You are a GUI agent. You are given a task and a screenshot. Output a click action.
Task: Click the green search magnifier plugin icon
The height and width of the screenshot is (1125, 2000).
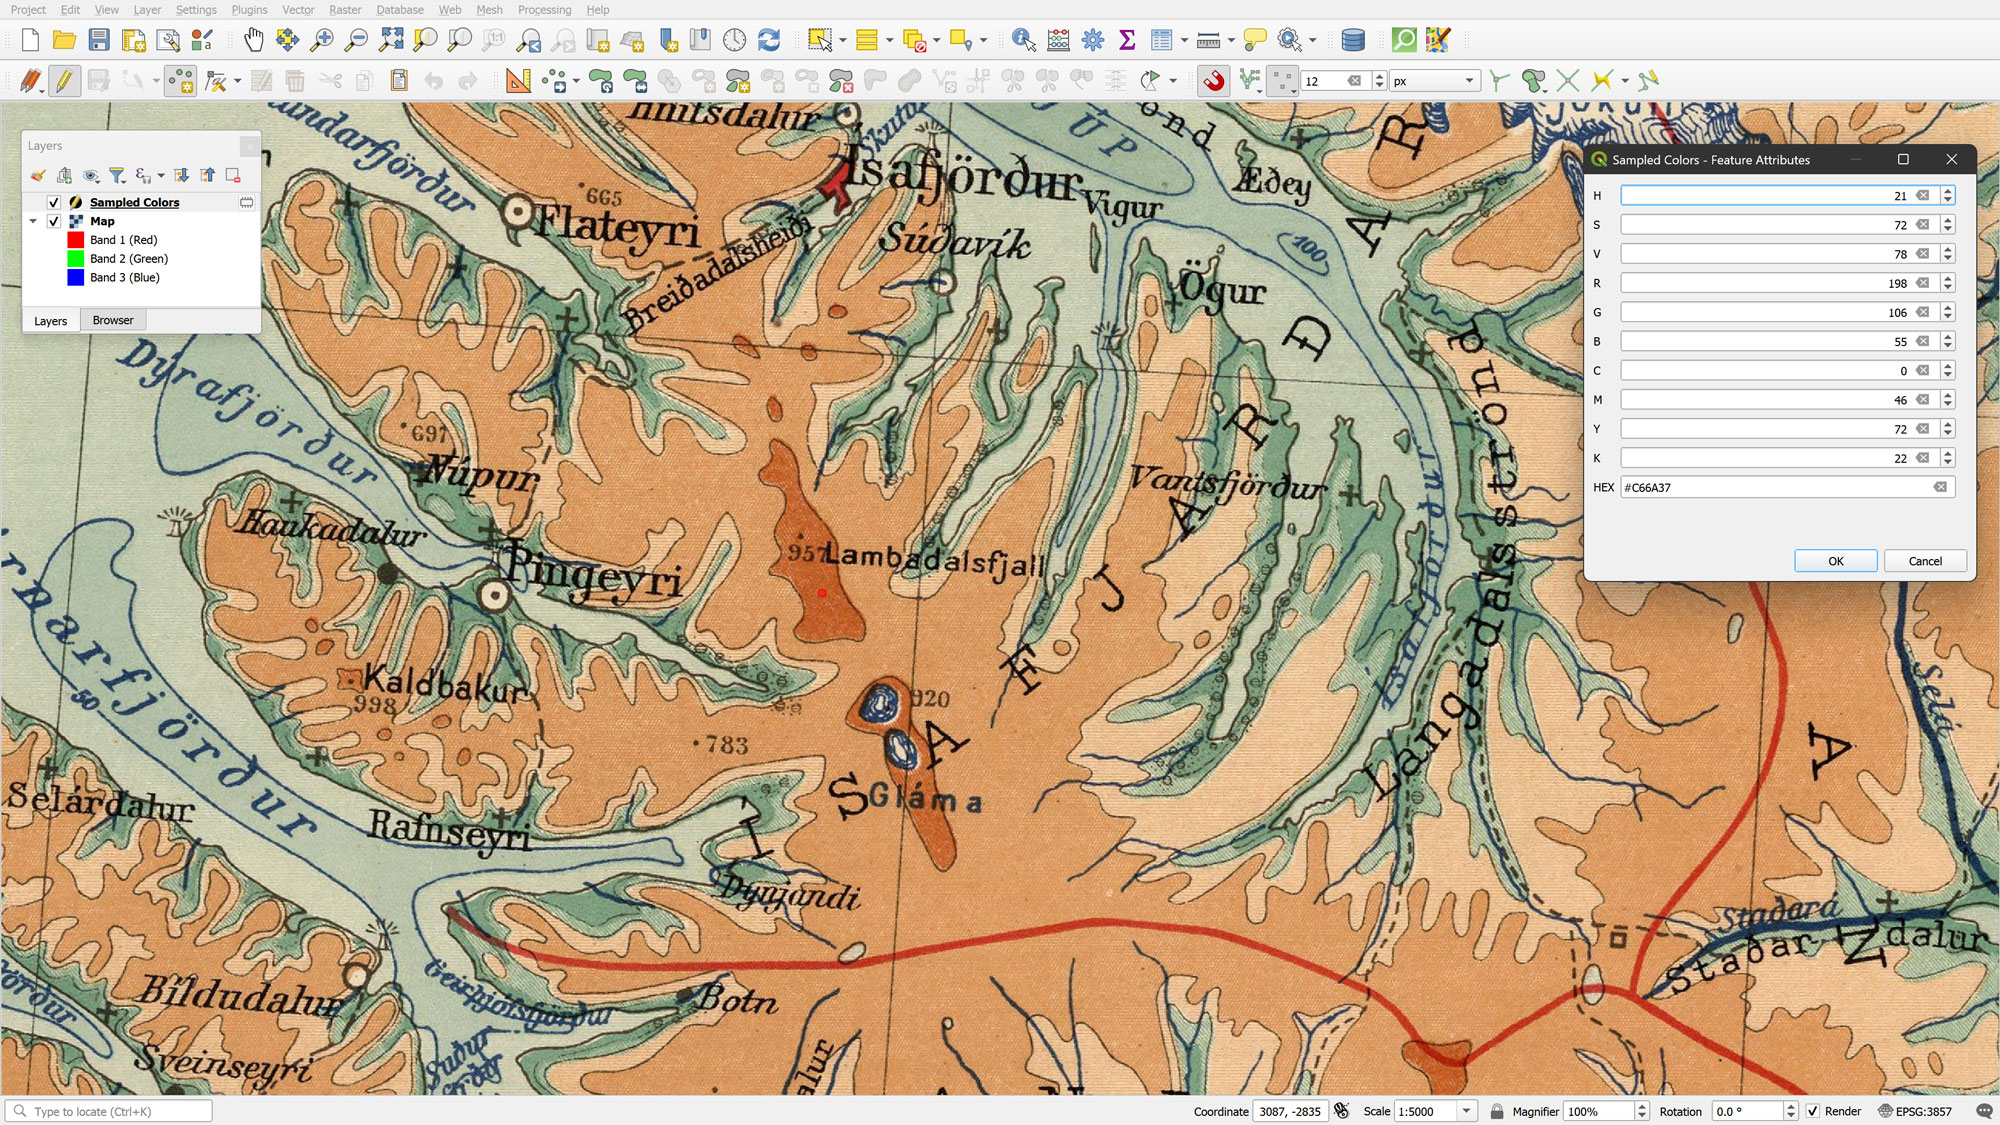[1404, 40]
